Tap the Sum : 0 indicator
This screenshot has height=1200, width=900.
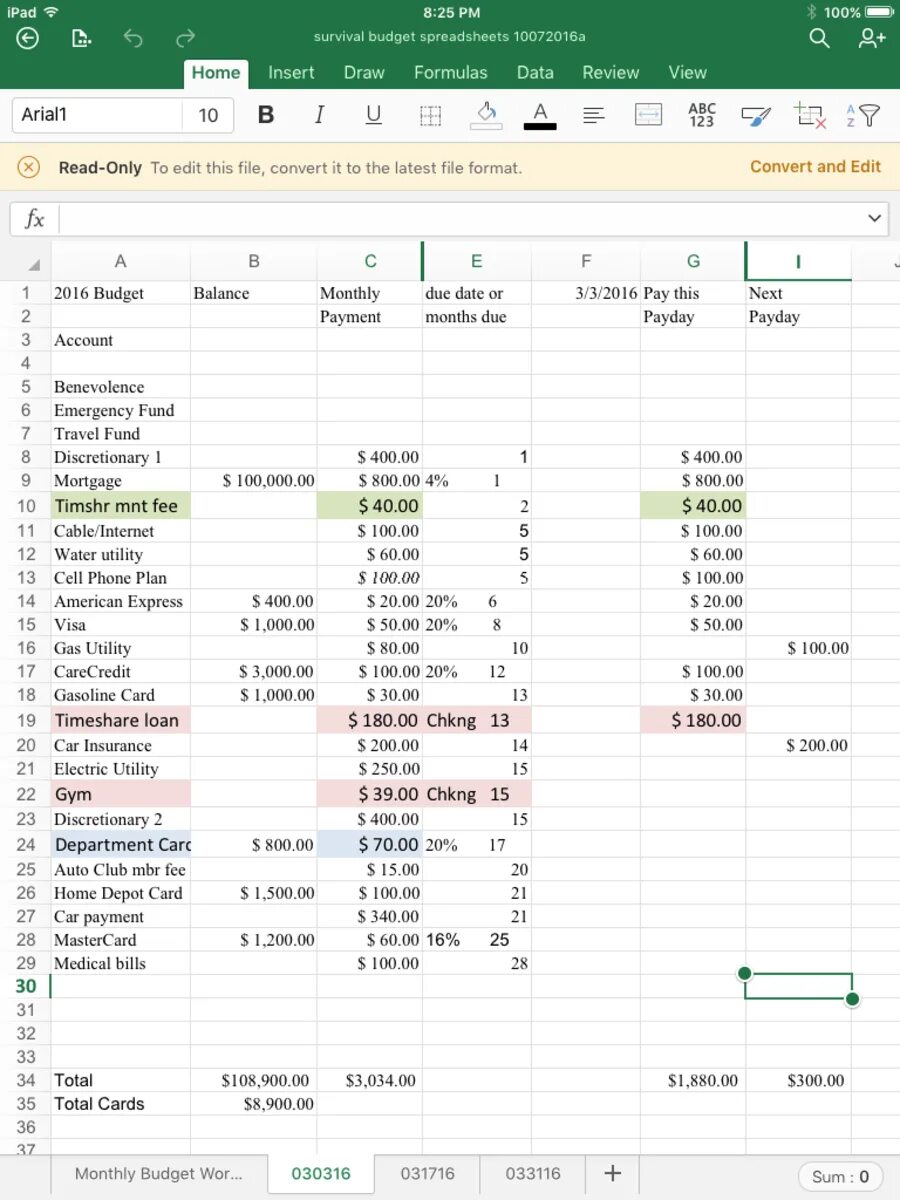click(x=840, y=1177)
